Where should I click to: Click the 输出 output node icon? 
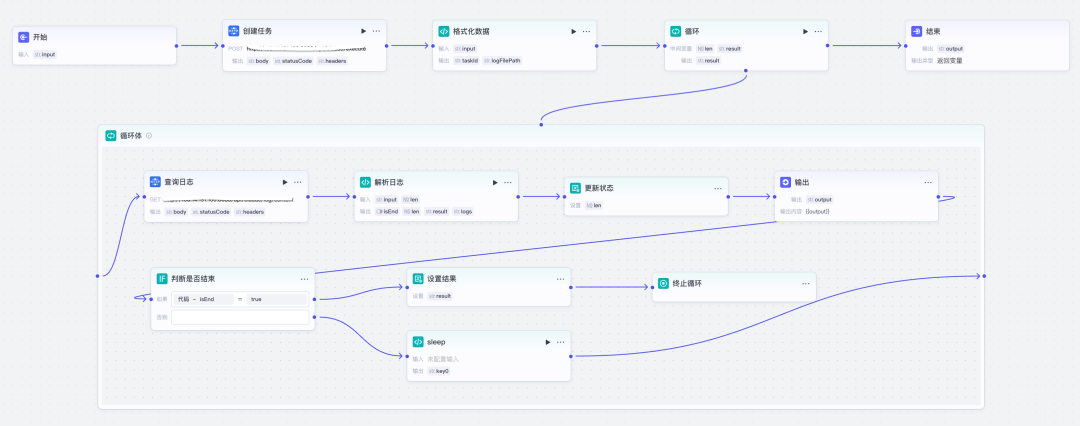point(785,182)
